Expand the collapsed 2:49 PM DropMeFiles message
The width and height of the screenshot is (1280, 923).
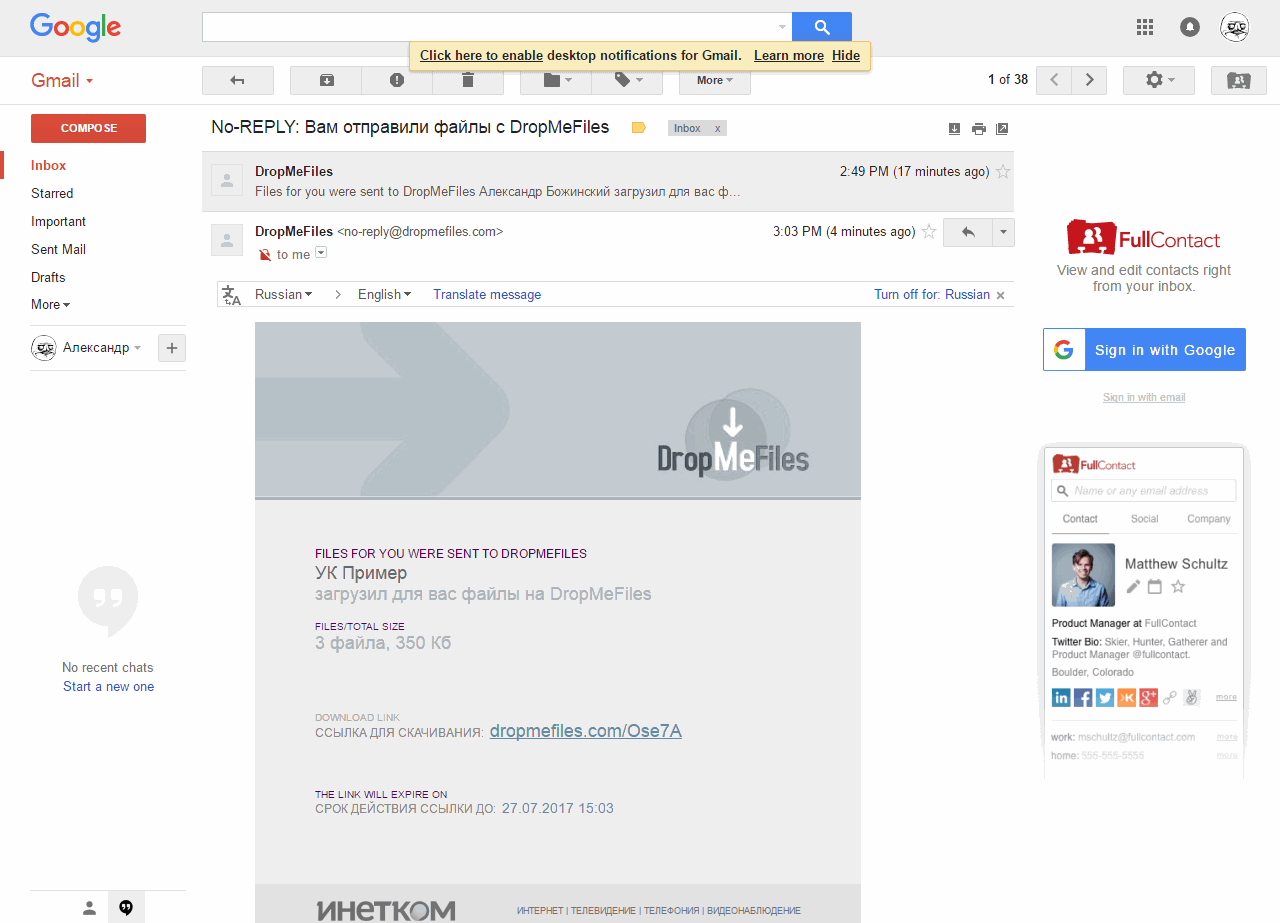coord(608,181)
